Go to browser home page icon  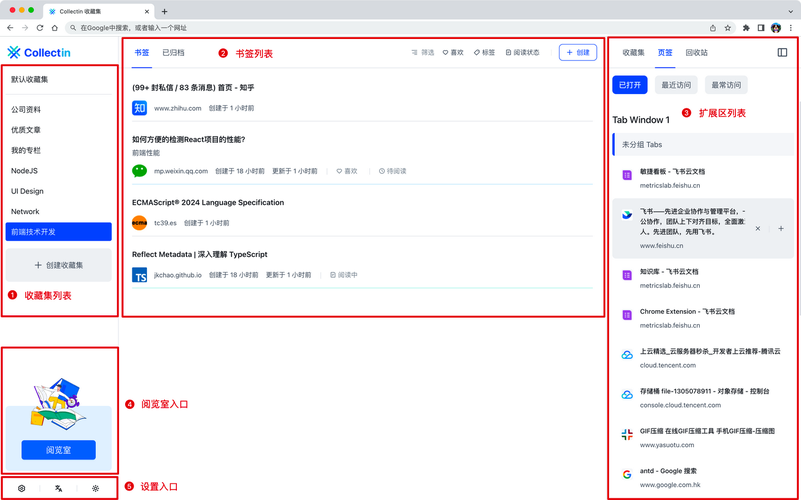click(x=54, y=28)
